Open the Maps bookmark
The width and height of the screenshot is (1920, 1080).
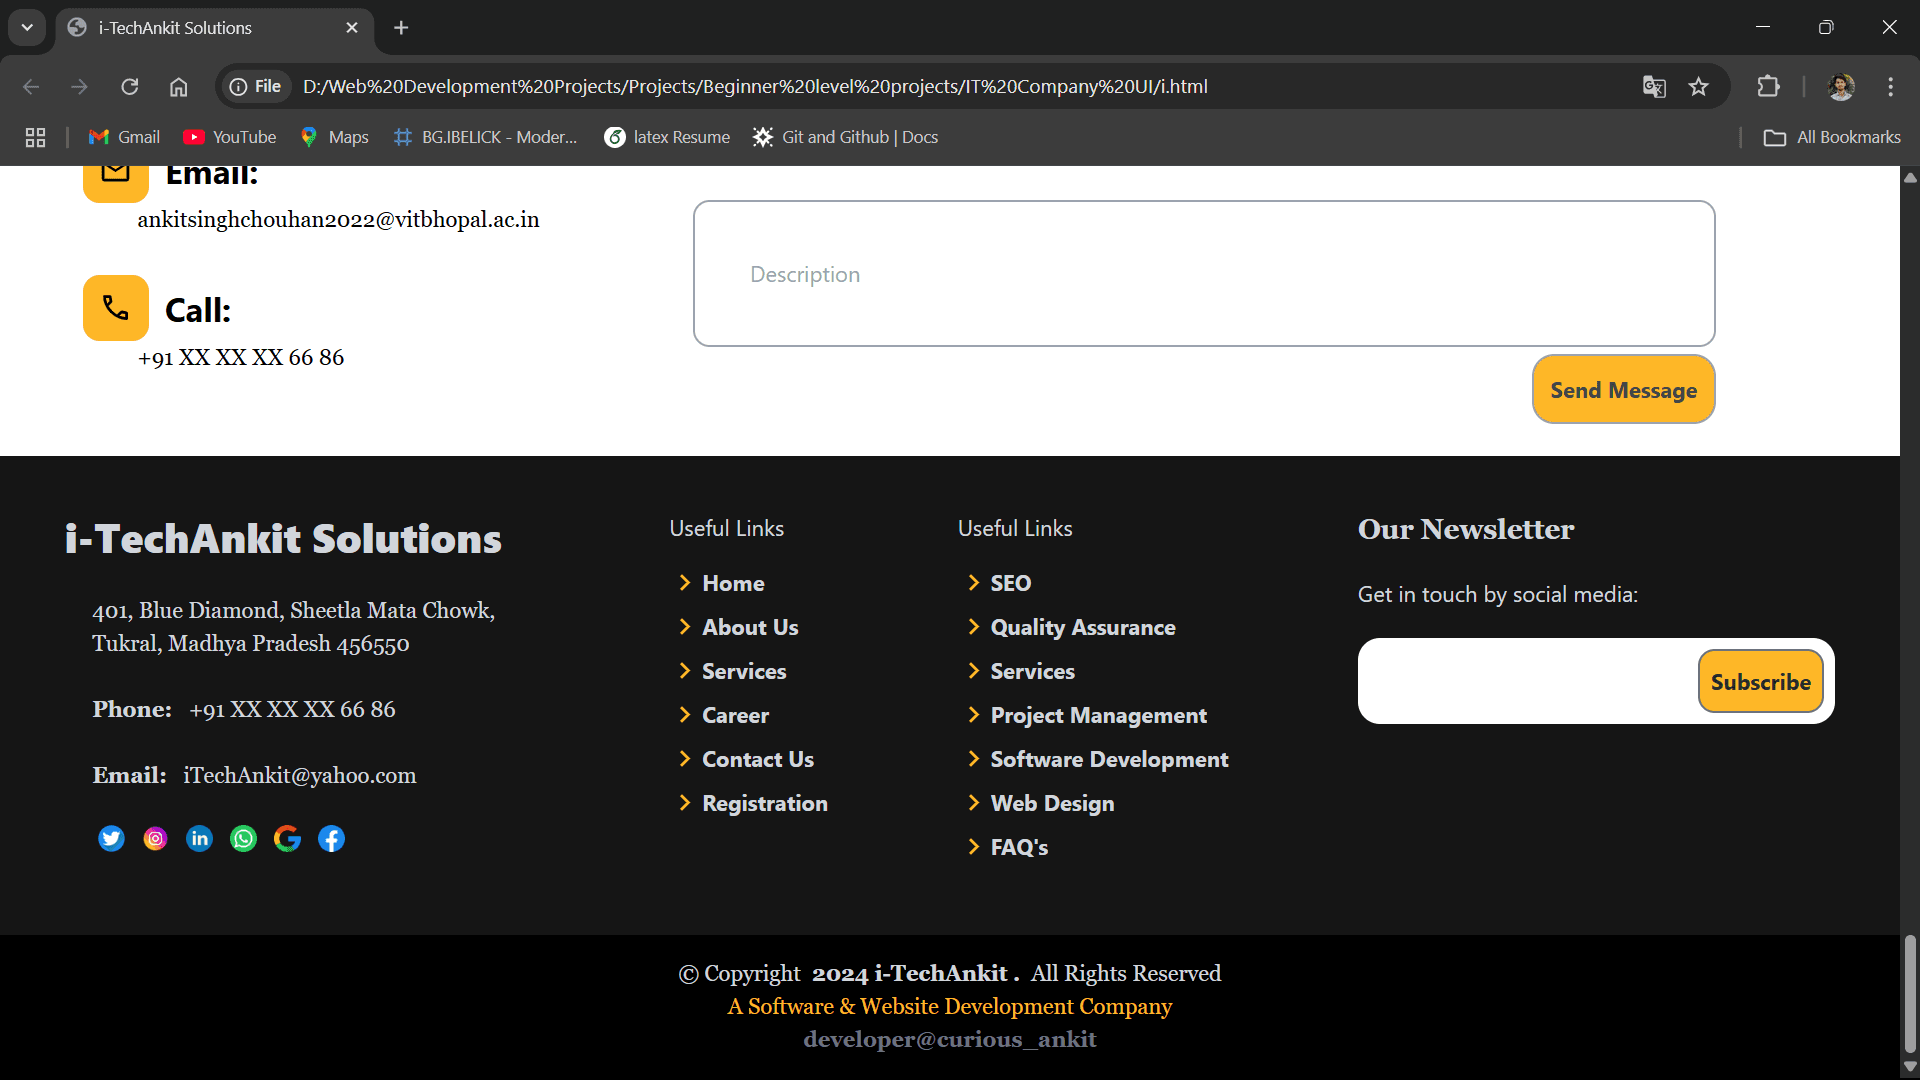(x=334, y=137)
